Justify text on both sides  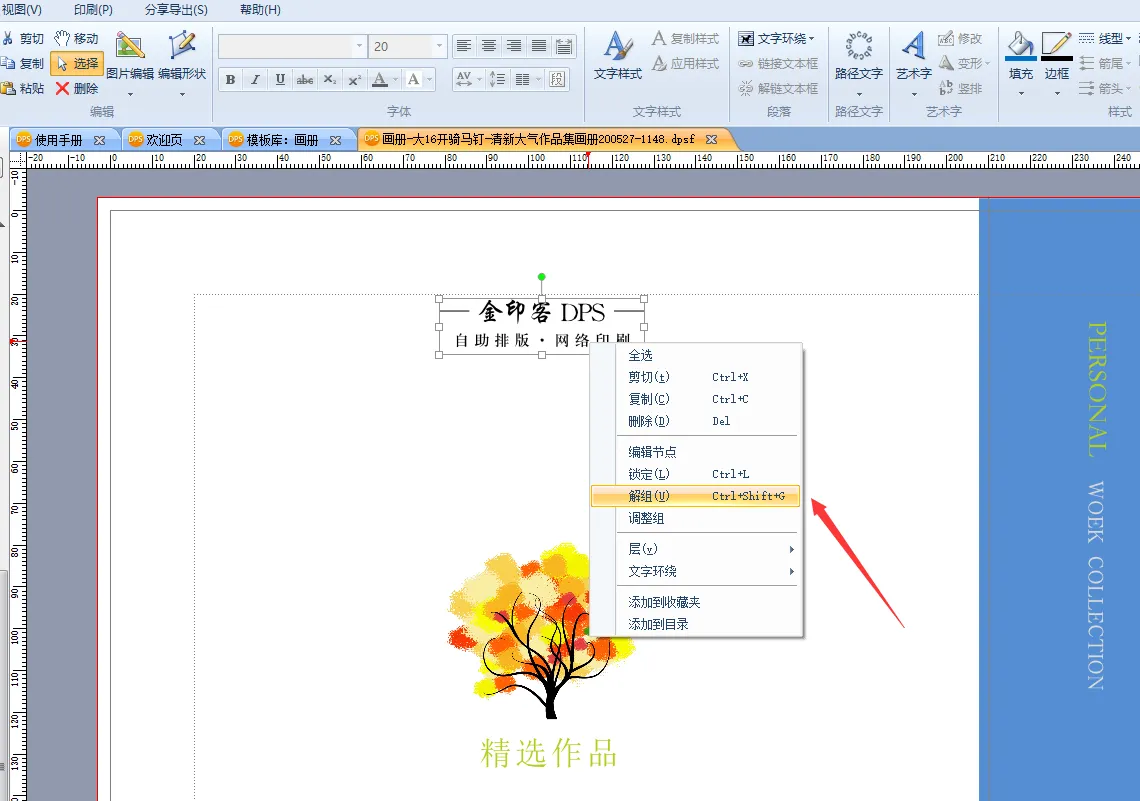pos(539,47)
